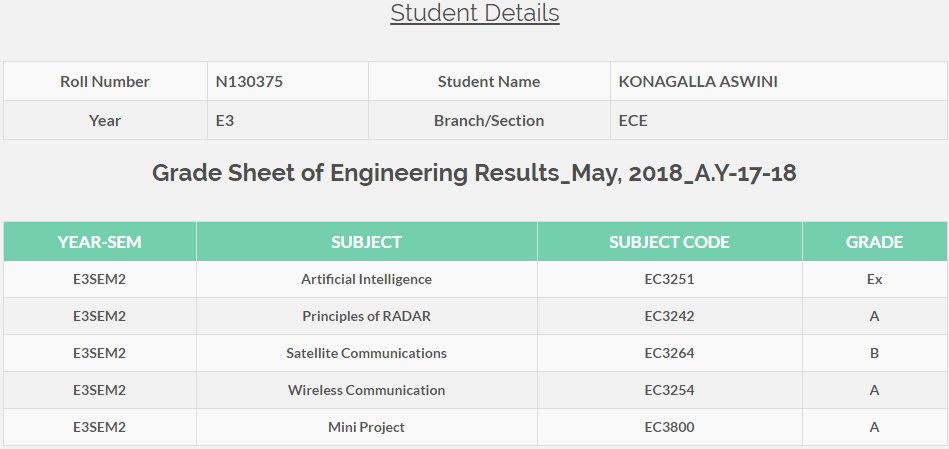Select Satellite Communications subject cell
The image size is (949, 449).
(x=366, y=353)
